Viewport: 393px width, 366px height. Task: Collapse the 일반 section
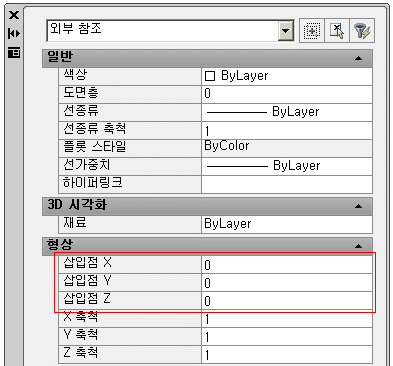point(358,58)
